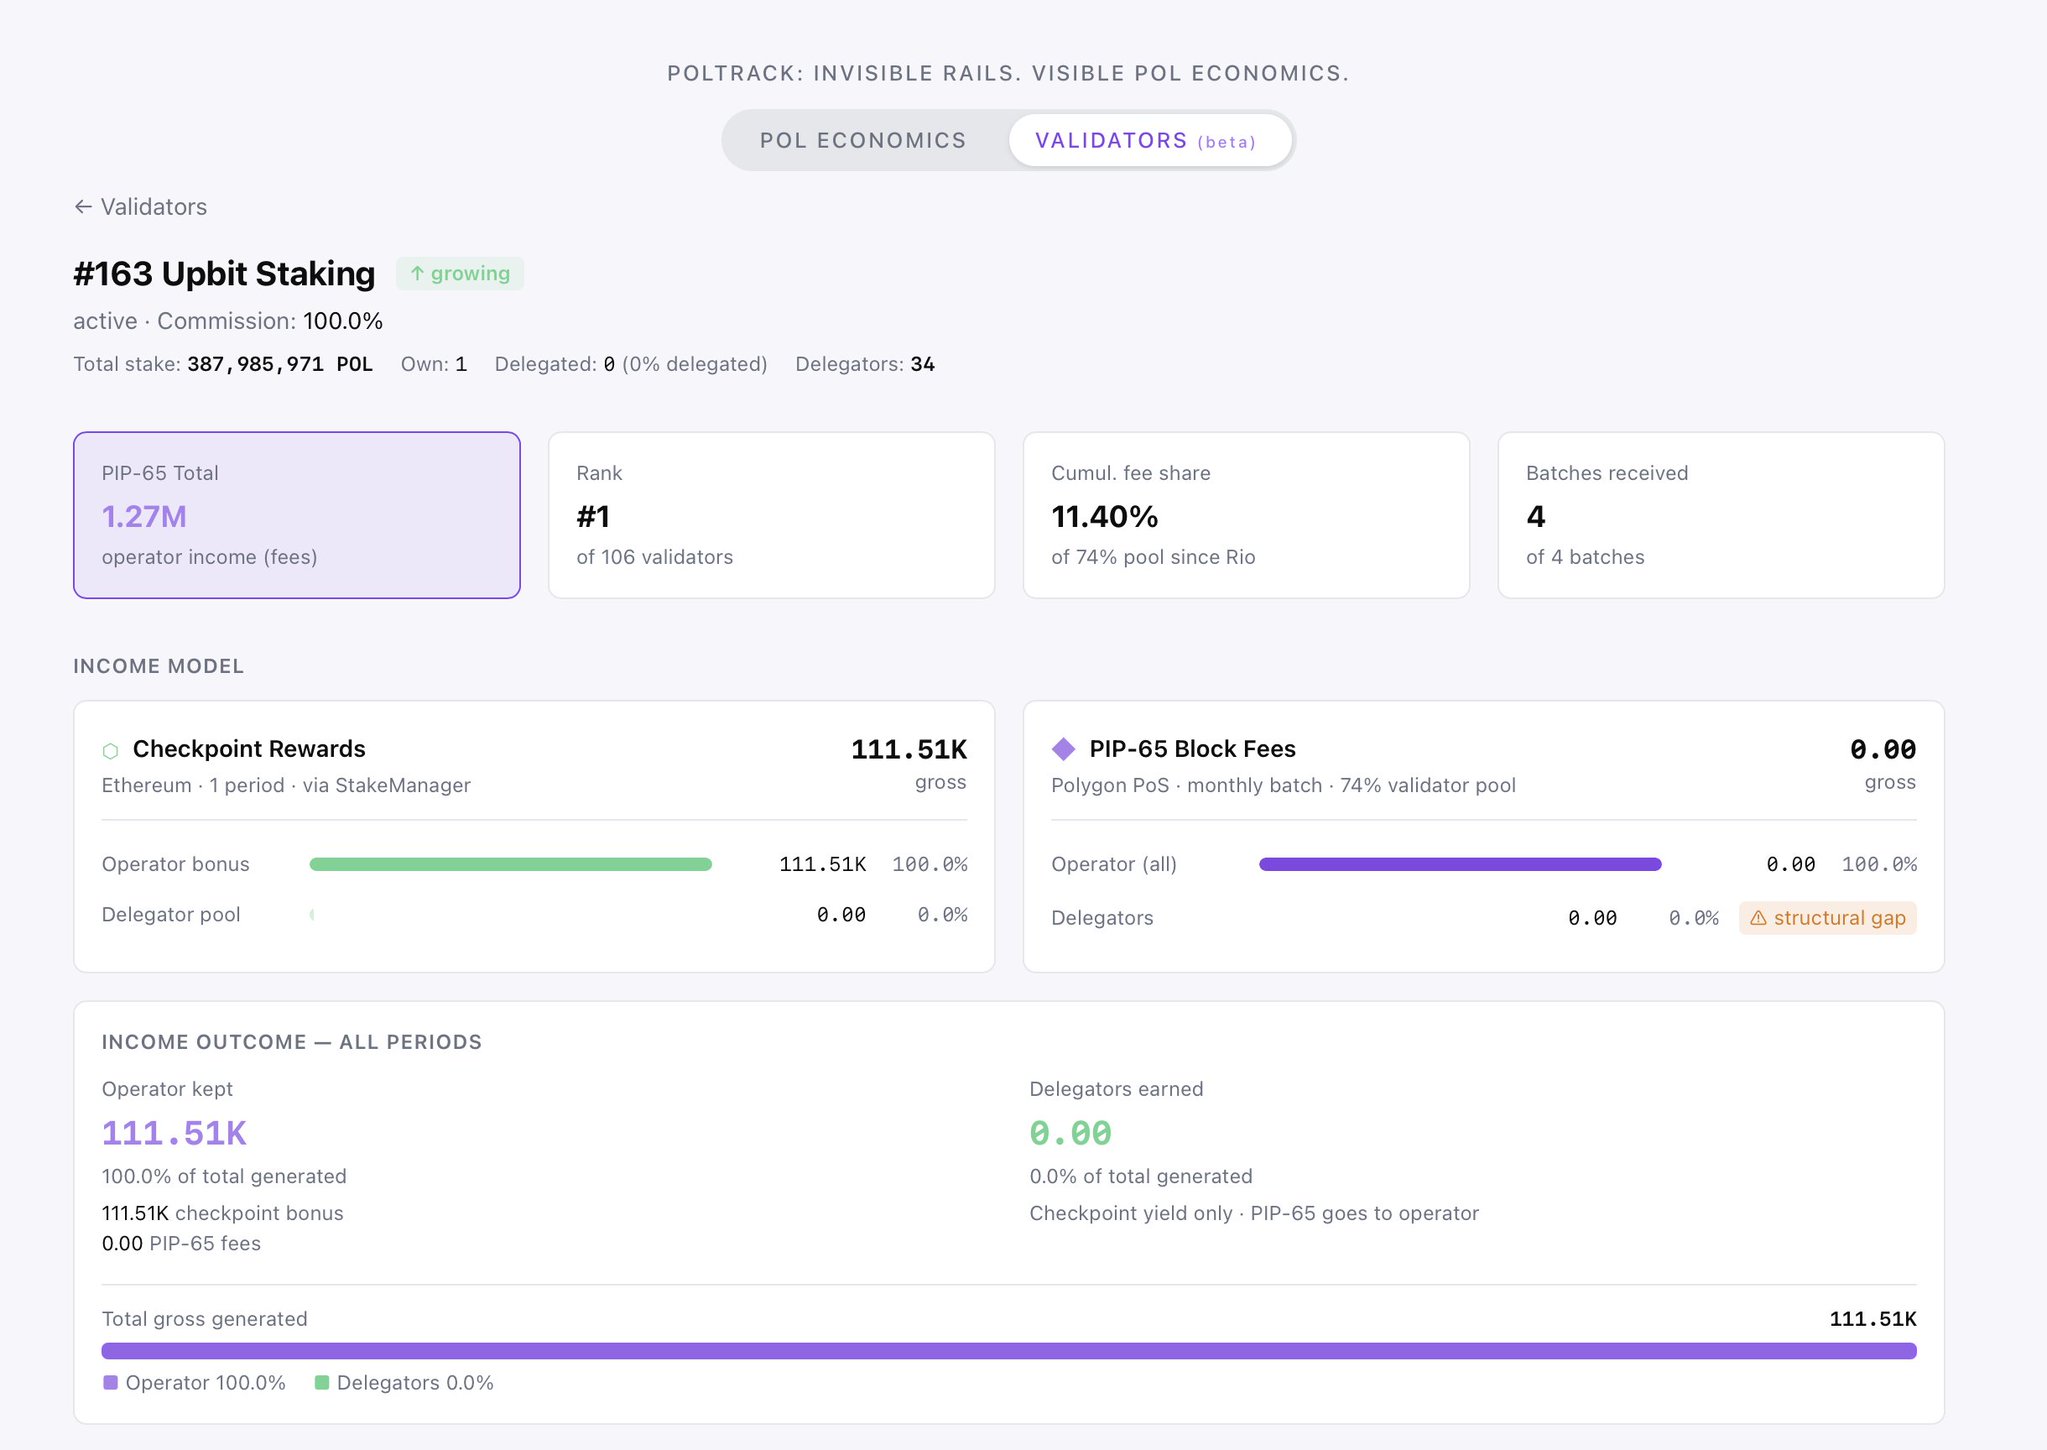
Task: Click the up-arrow icon in growing badge
Action: [x=417, y=273]
